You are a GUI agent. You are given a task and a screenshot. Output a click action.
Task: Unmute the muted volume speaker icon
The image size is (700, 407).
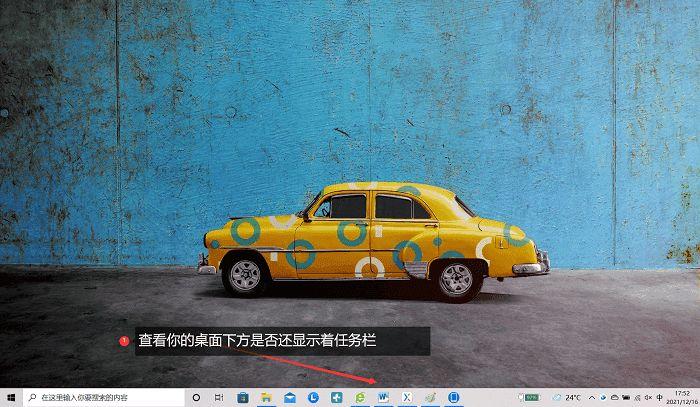pyautogui.click(x=648, y=397)
